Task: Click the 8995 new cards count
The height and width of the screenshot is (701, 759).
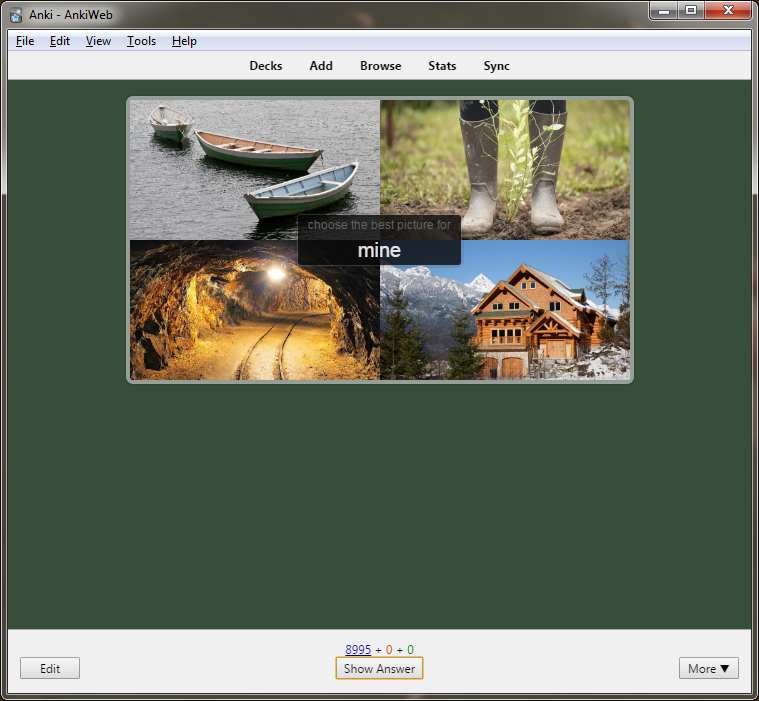Action: 358,650
